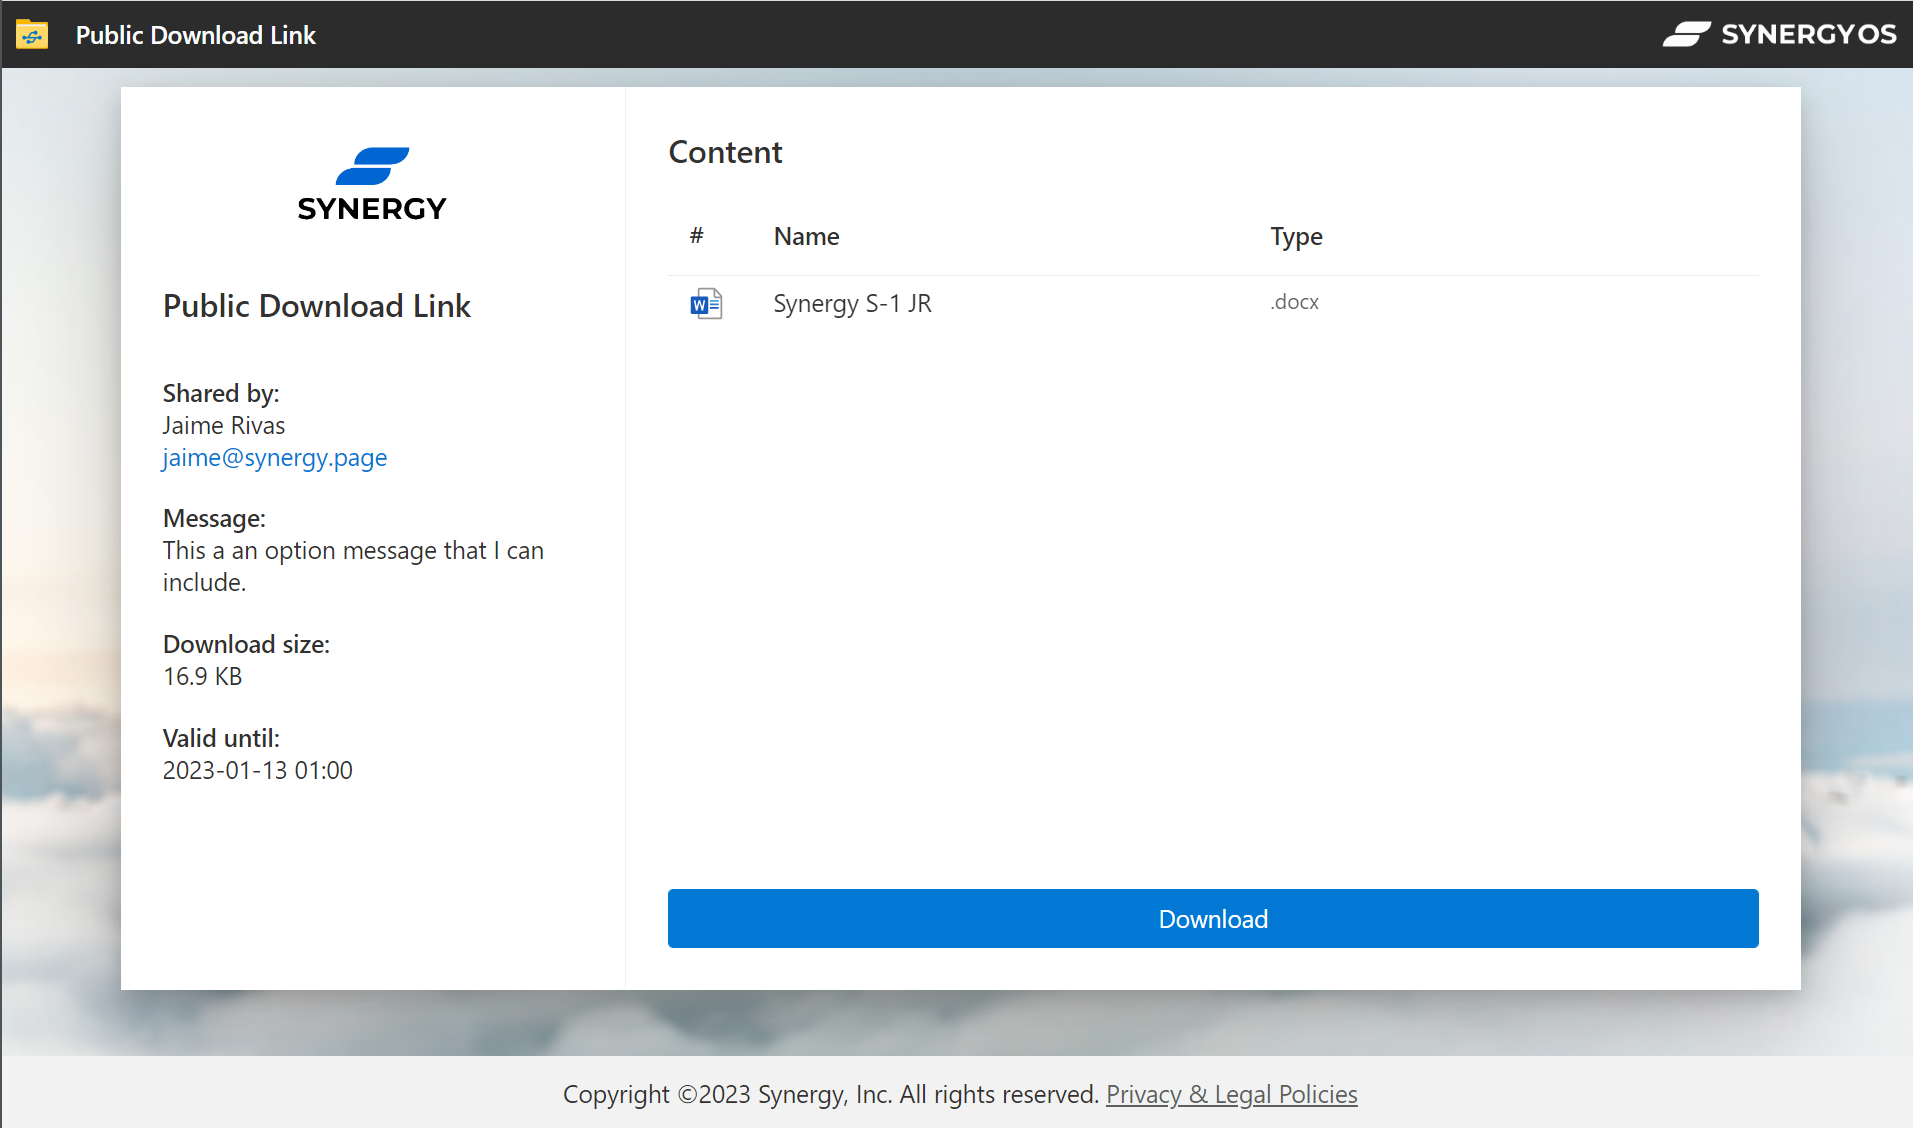Screen dimensions: 1913x1128
Task: Click the Jaime Rivas name text
Action: (x=224, y=425)
